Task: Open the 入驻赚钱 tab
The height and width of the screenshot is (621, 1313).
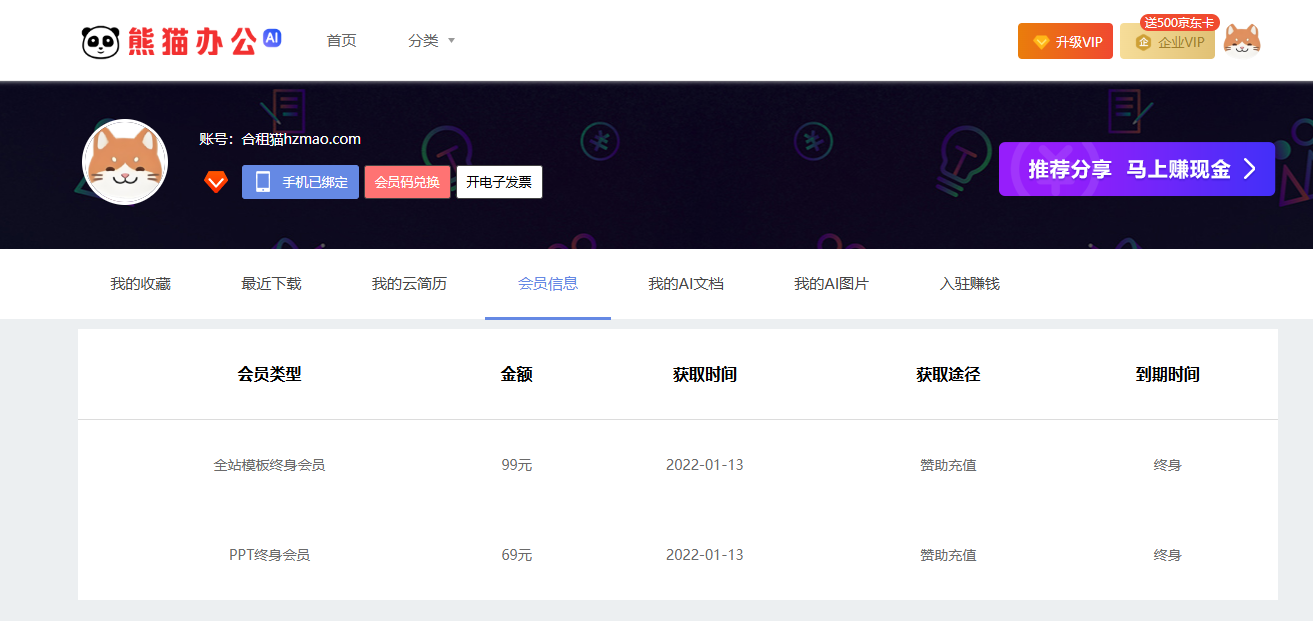Action: 970,284
